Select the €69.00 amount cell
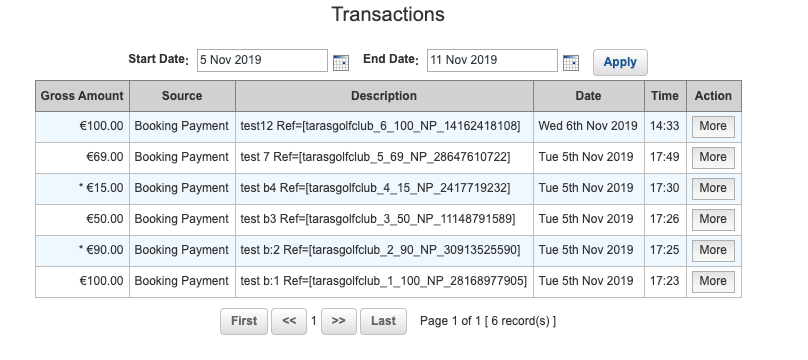 pos(82,158)
